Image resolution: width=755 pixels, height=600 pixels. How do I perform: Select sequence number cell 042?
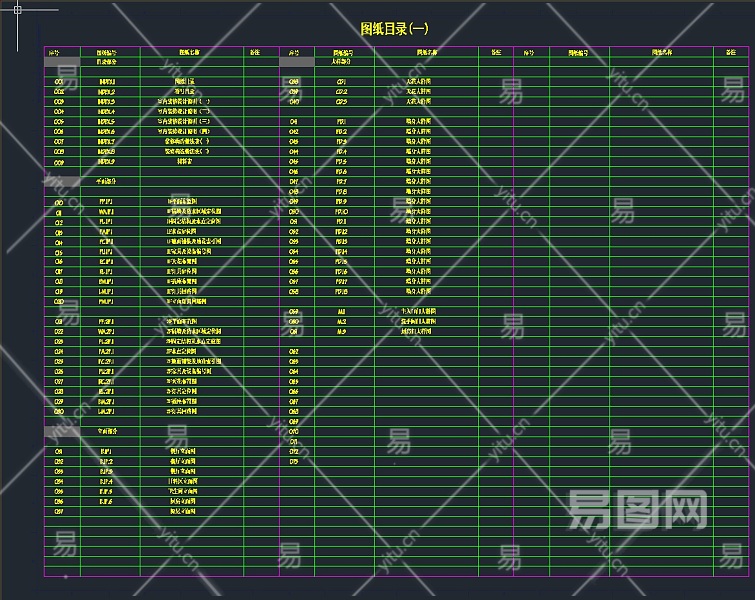point(294,132)
